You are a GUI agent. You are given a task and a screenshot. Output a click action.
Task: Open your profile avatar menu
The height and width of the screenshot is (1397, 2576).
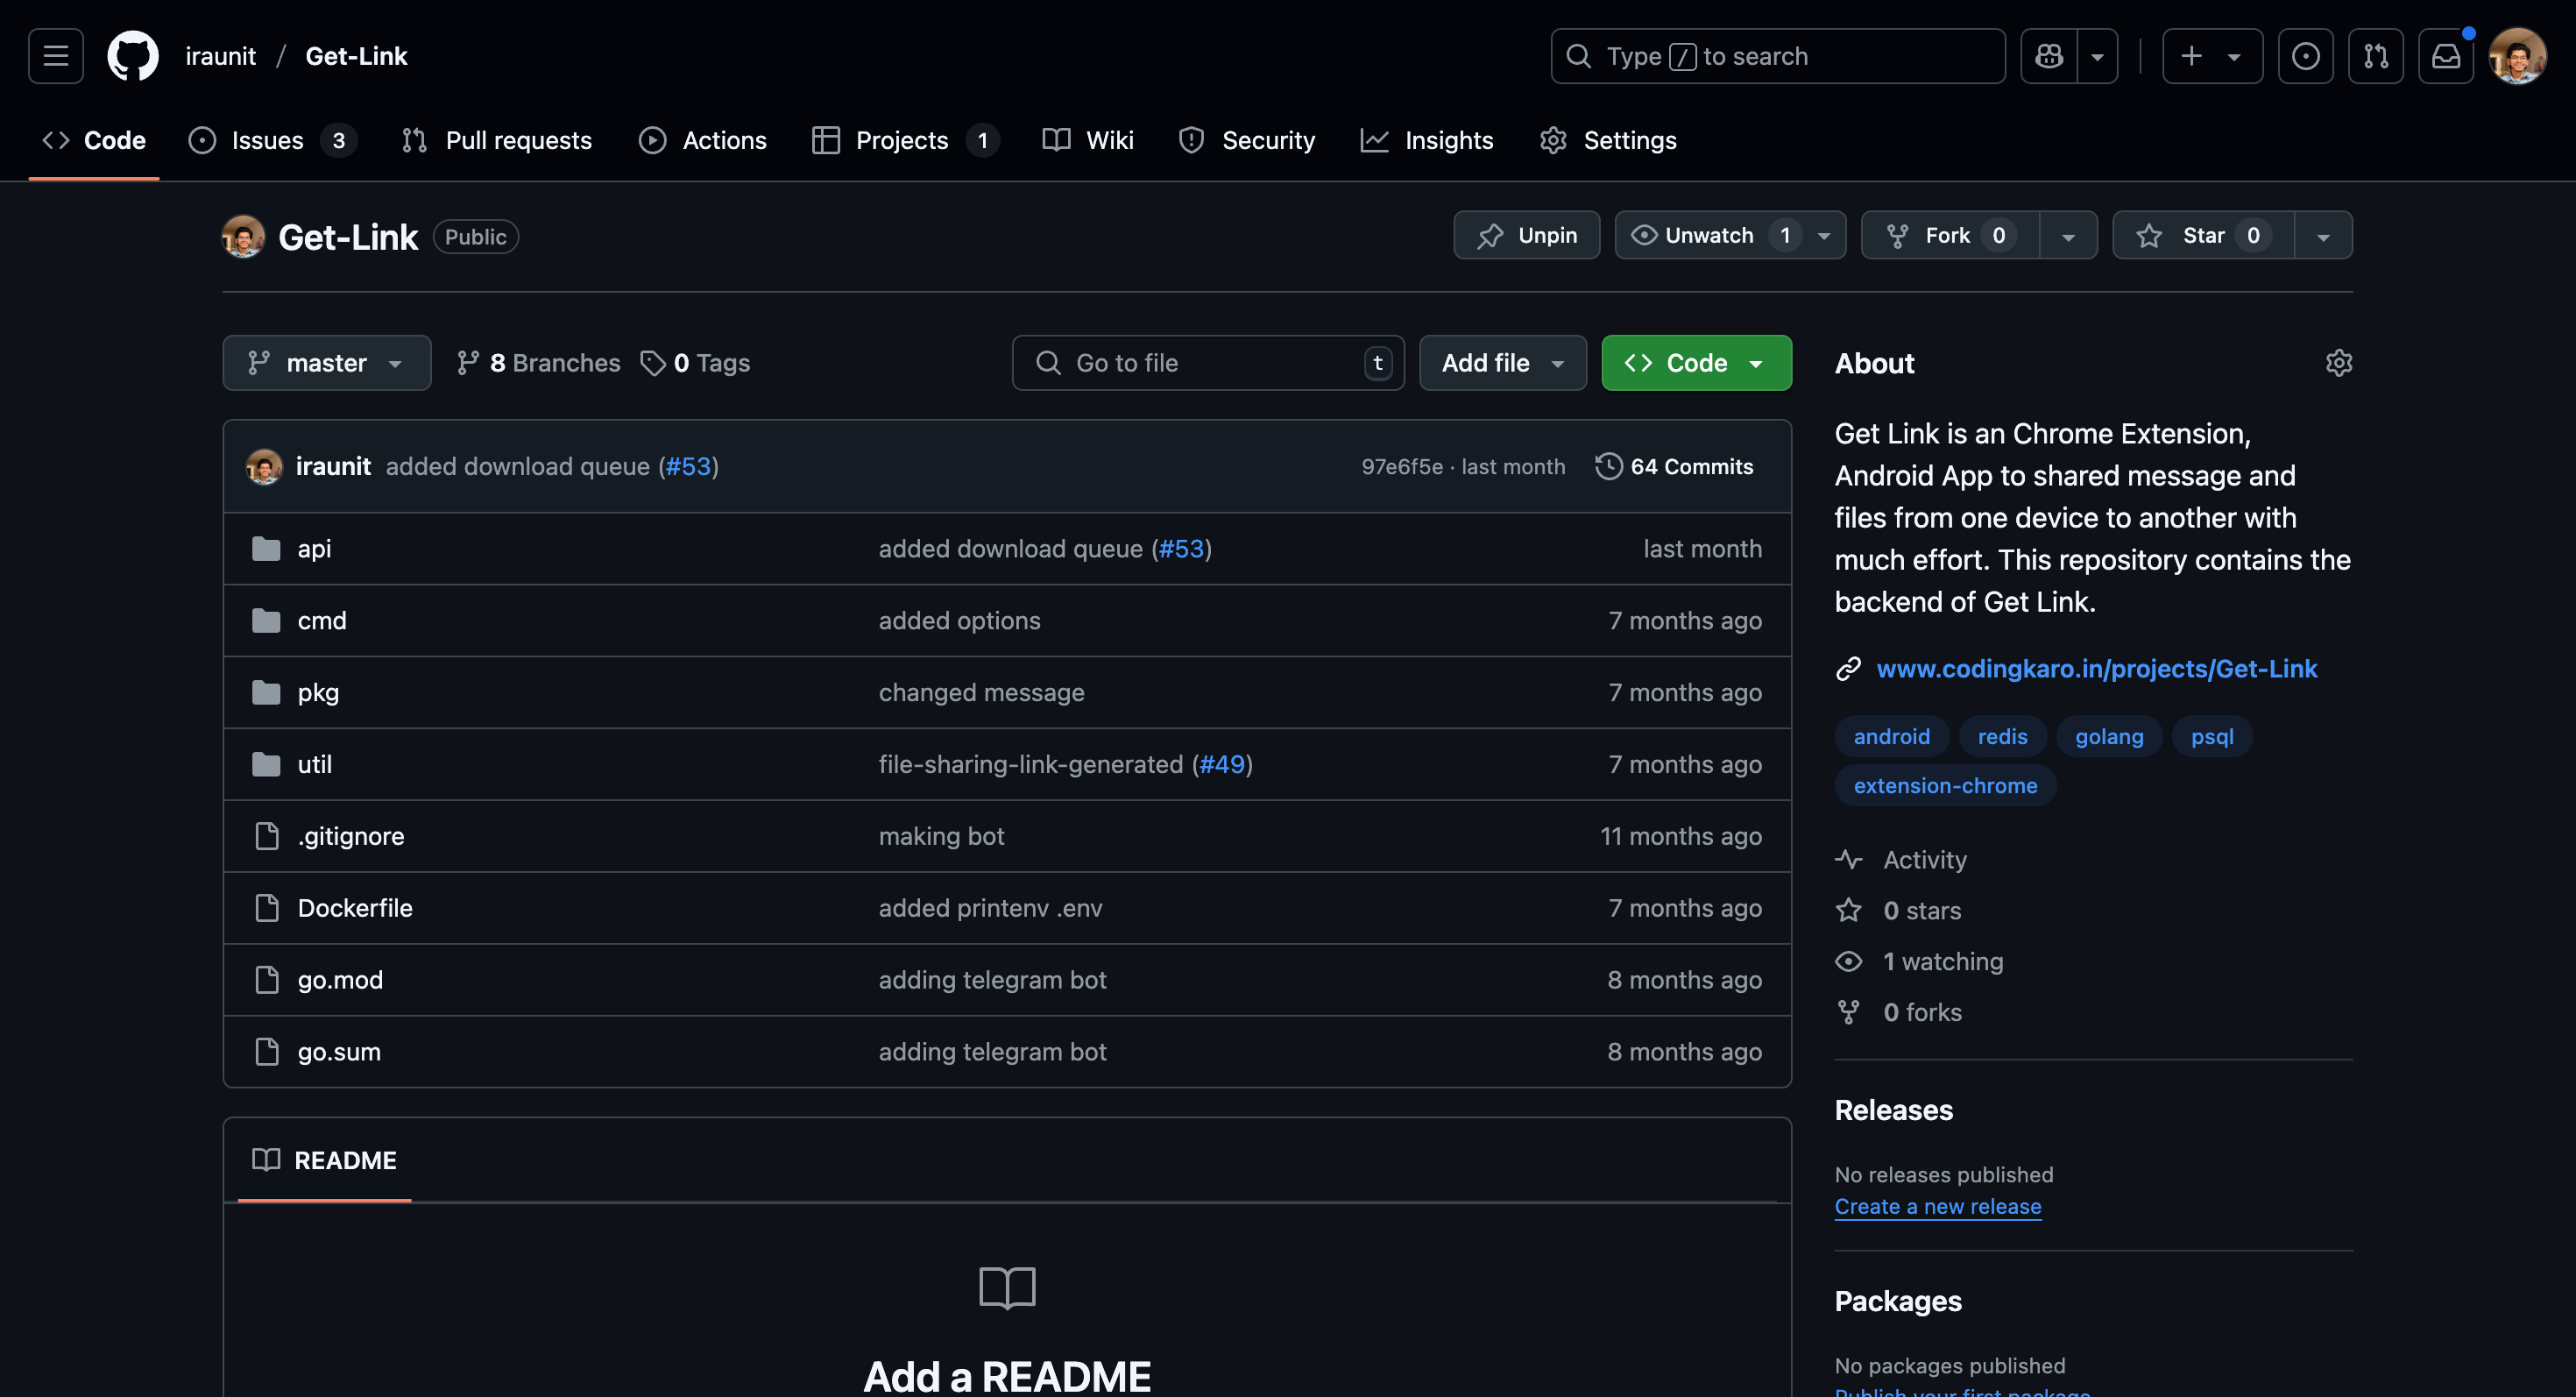[2520, 55]
